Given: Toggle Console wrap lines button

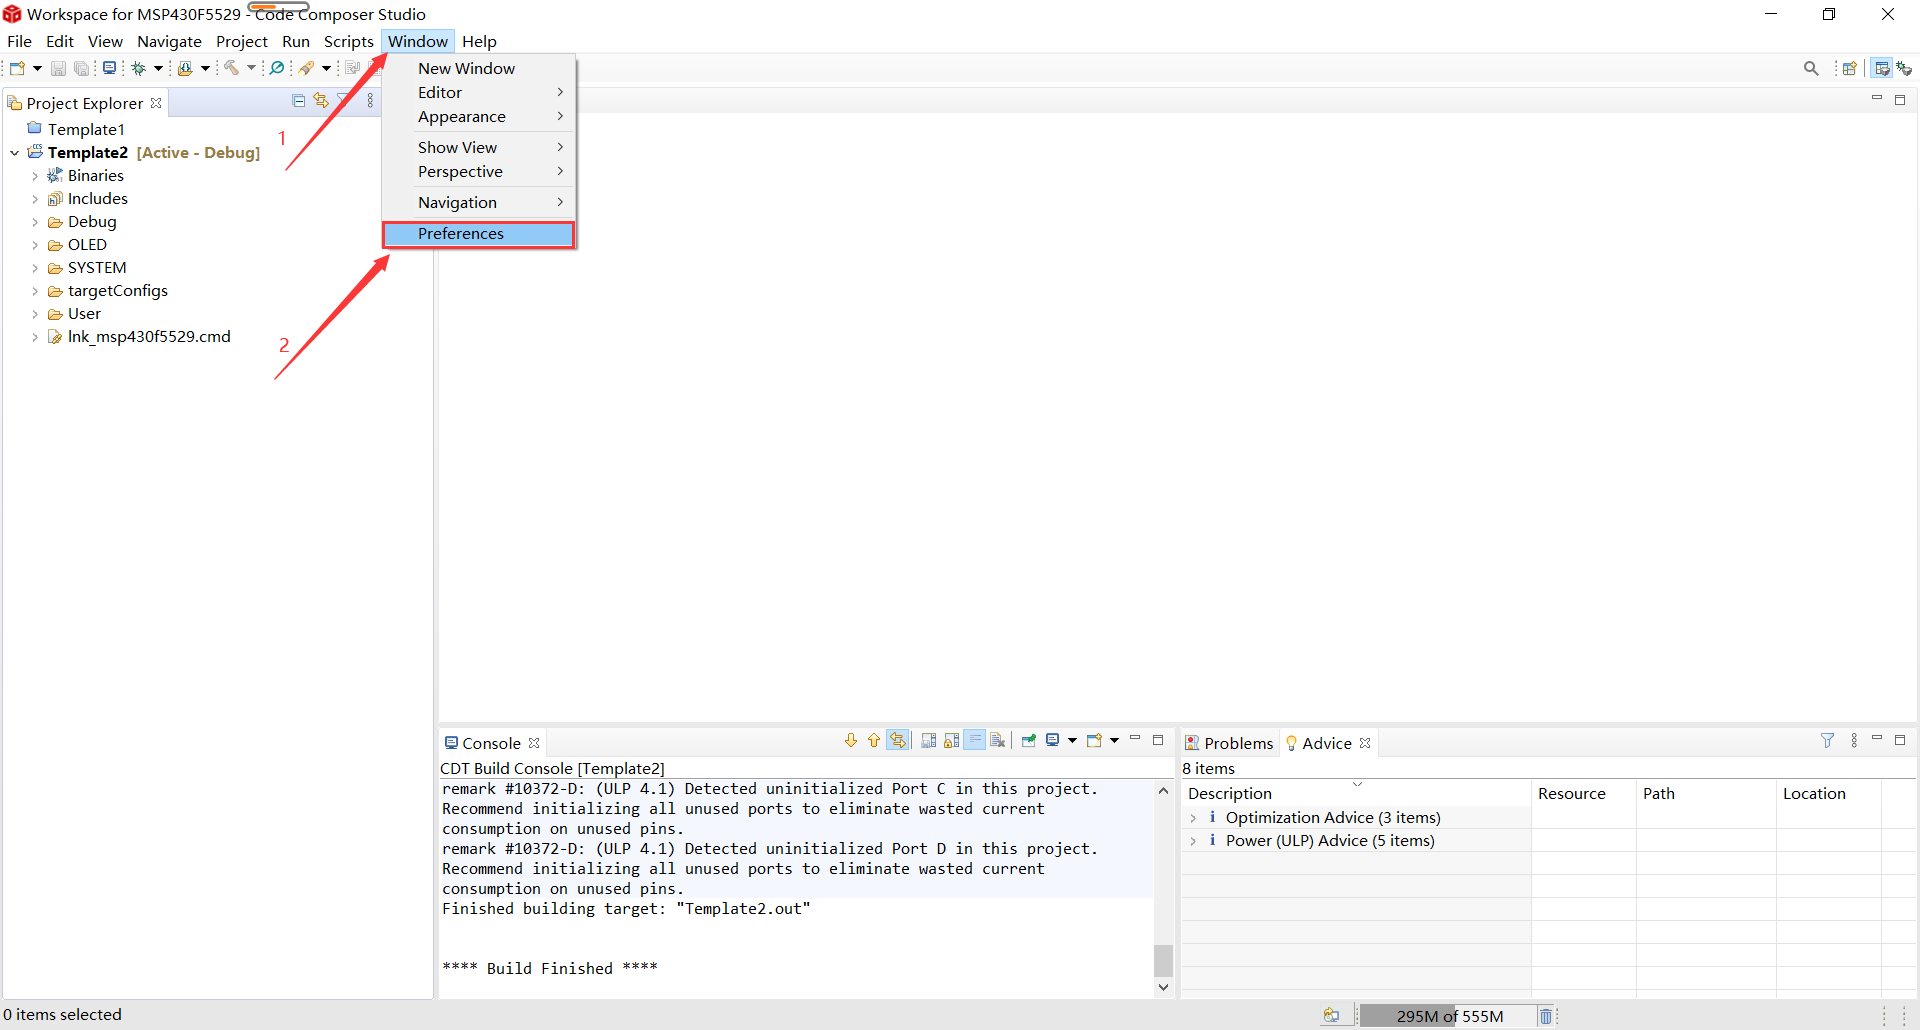Looking at the screenshot, I should 898,740.
